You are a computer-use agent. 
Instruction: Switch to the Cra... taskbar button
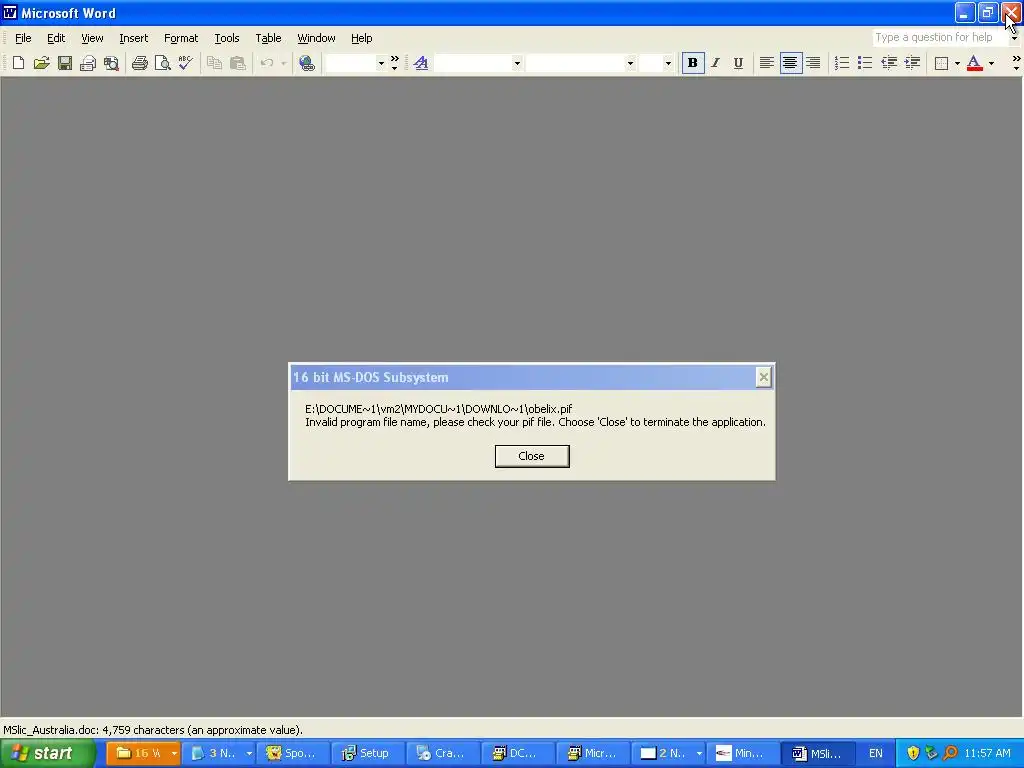click(x=442, y=753)
